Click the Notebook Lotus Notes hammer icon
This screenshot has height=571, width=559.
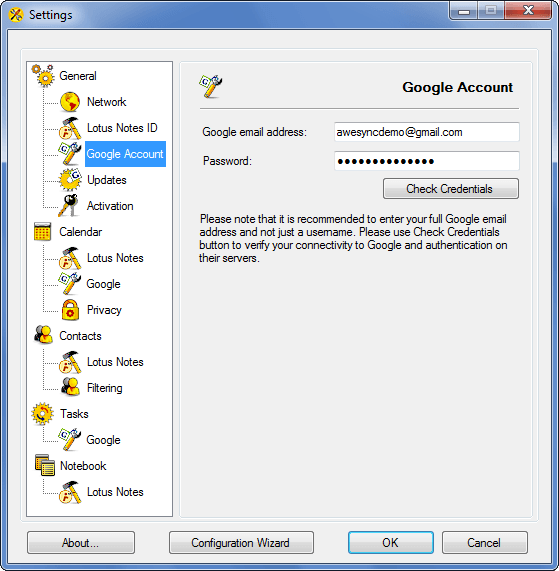point(70,492)
